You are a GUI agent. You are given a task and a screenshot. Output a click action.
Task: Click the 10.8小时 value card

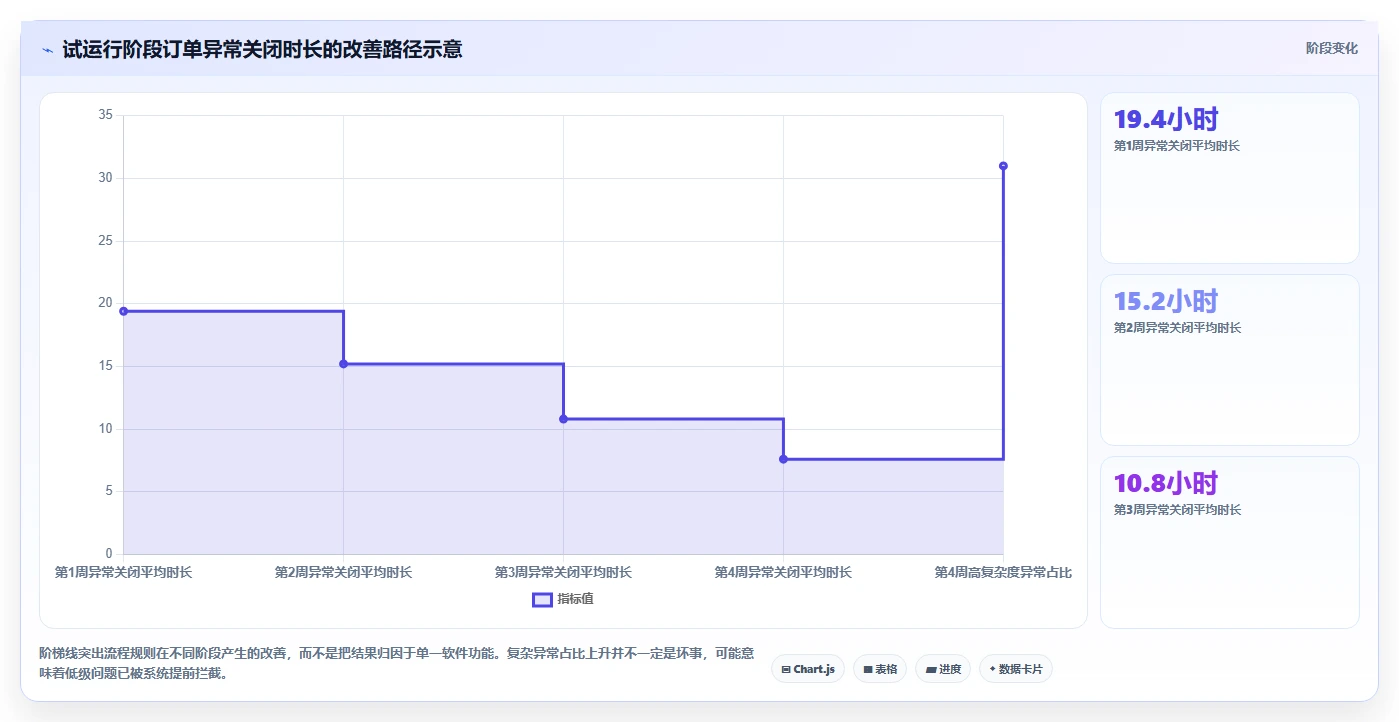(1229, 542)
